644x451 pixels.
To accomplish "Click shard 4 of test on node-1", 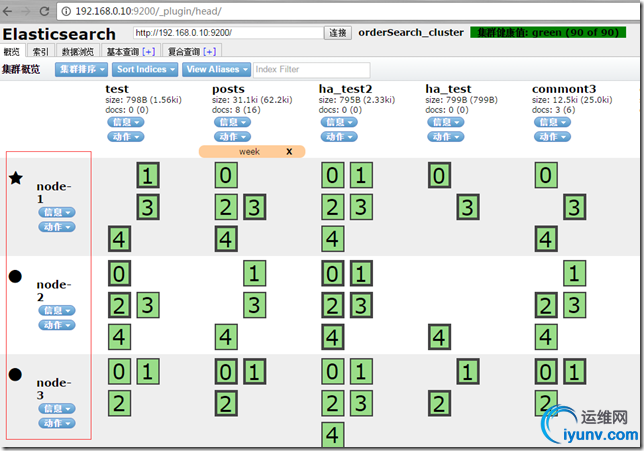I will click(x=120, y=239).
